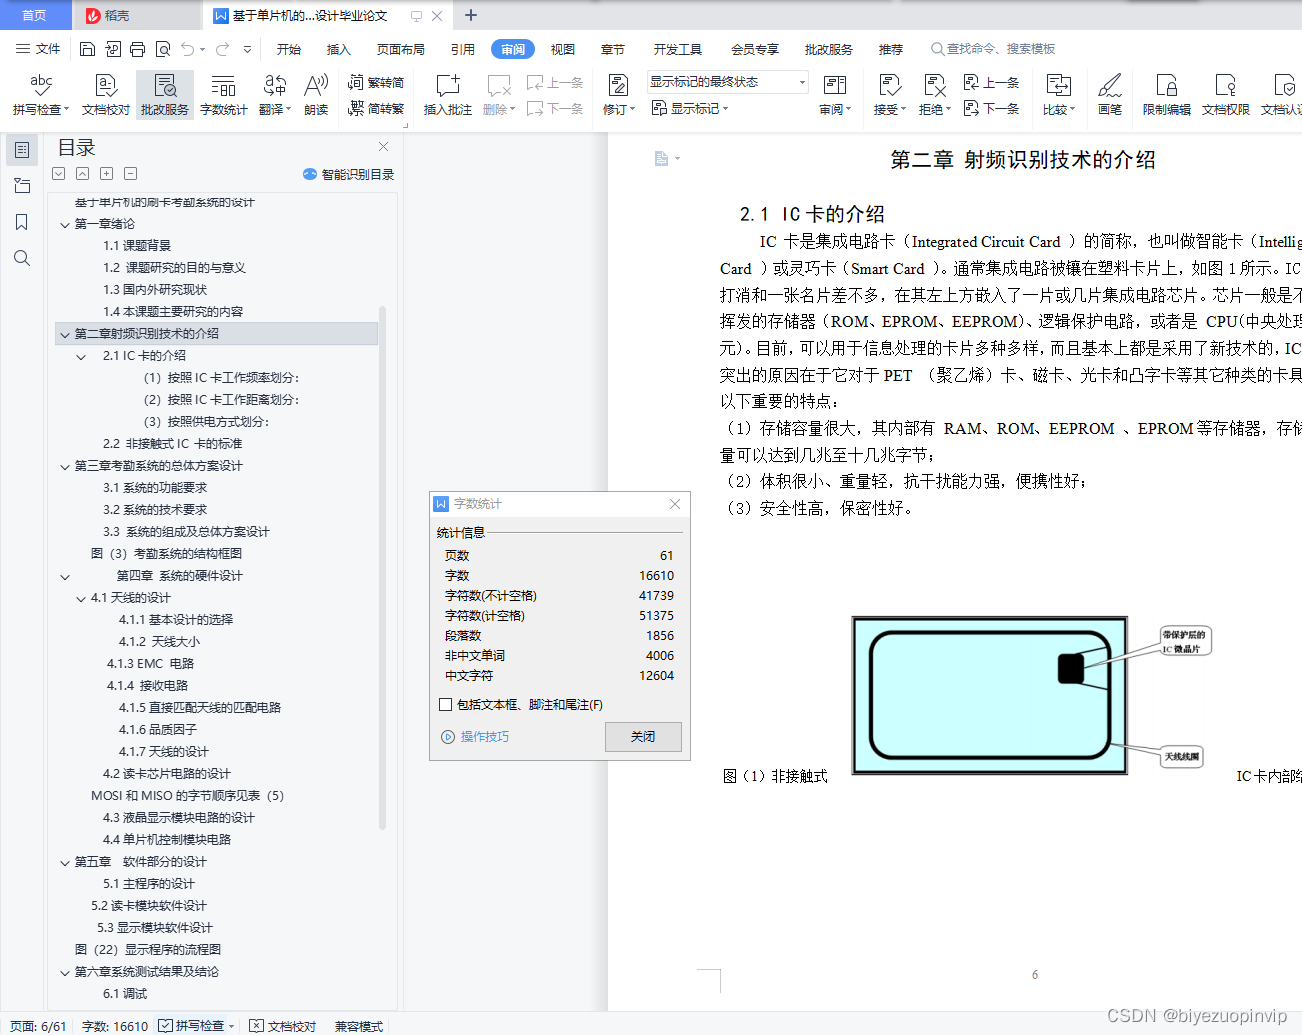Screen dimensions: 1302x1035
Task: Open the Spell Check (拼写检查) tool
Action: 40,95
